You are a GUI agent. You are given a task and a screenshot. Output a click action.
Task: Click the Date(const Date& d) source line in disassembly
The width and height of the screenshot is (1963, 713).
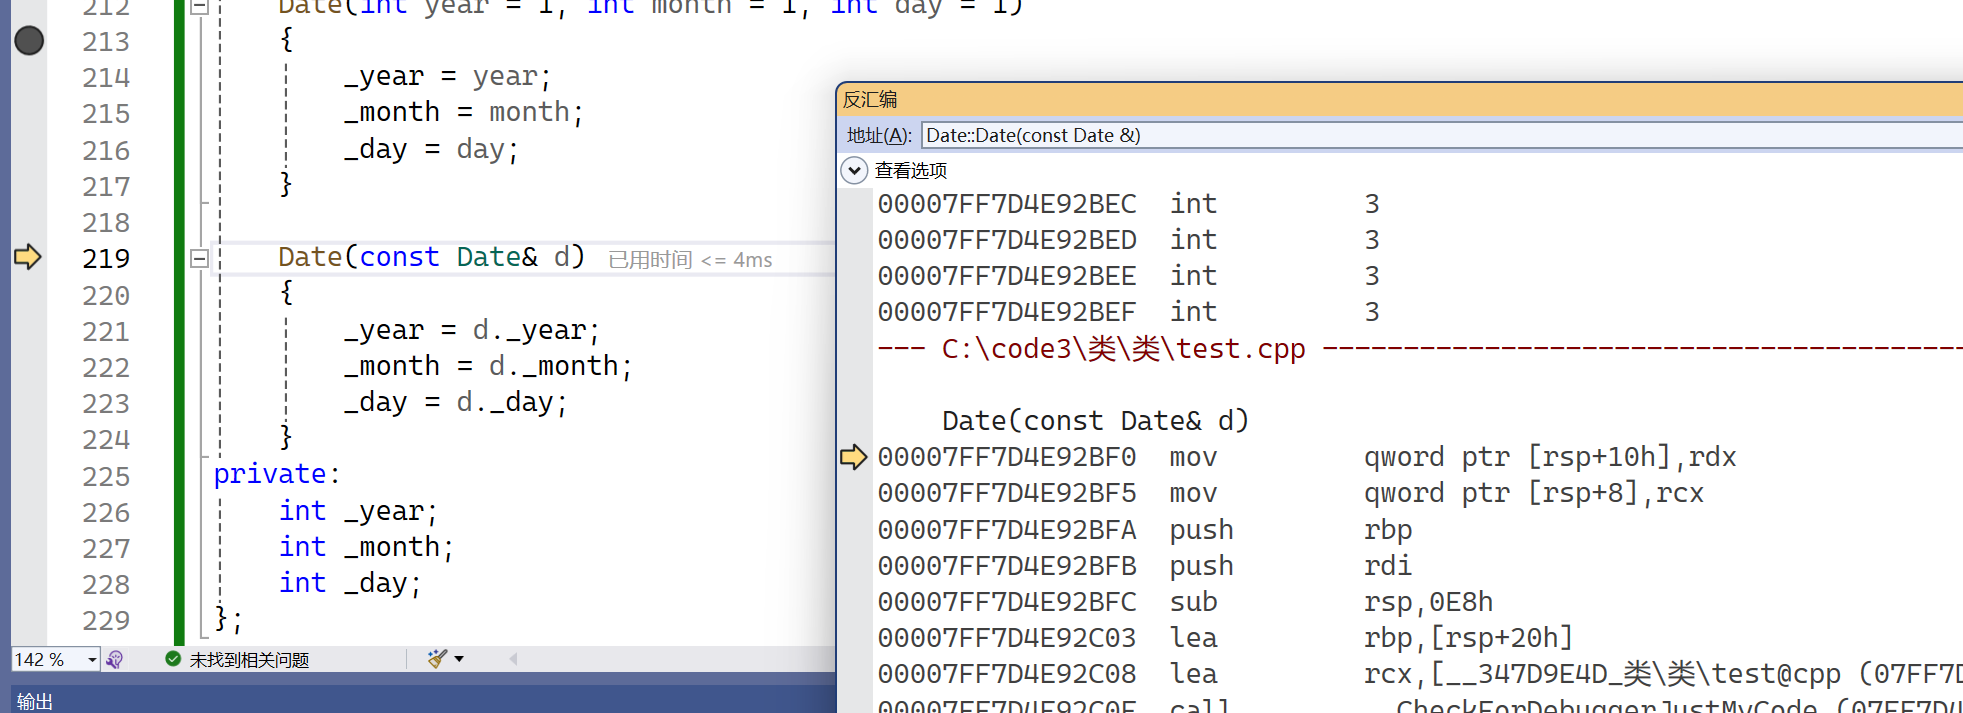(1095, 421)
